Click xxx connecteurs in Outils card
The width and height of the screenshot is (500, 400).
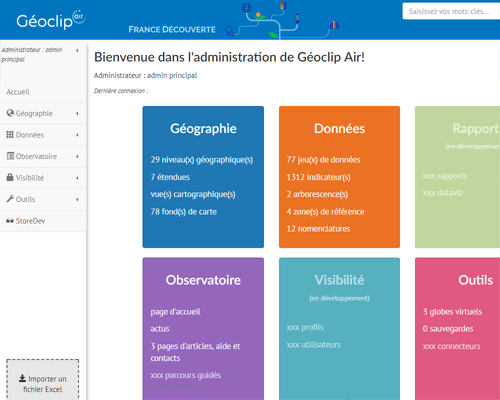point(451,346)
